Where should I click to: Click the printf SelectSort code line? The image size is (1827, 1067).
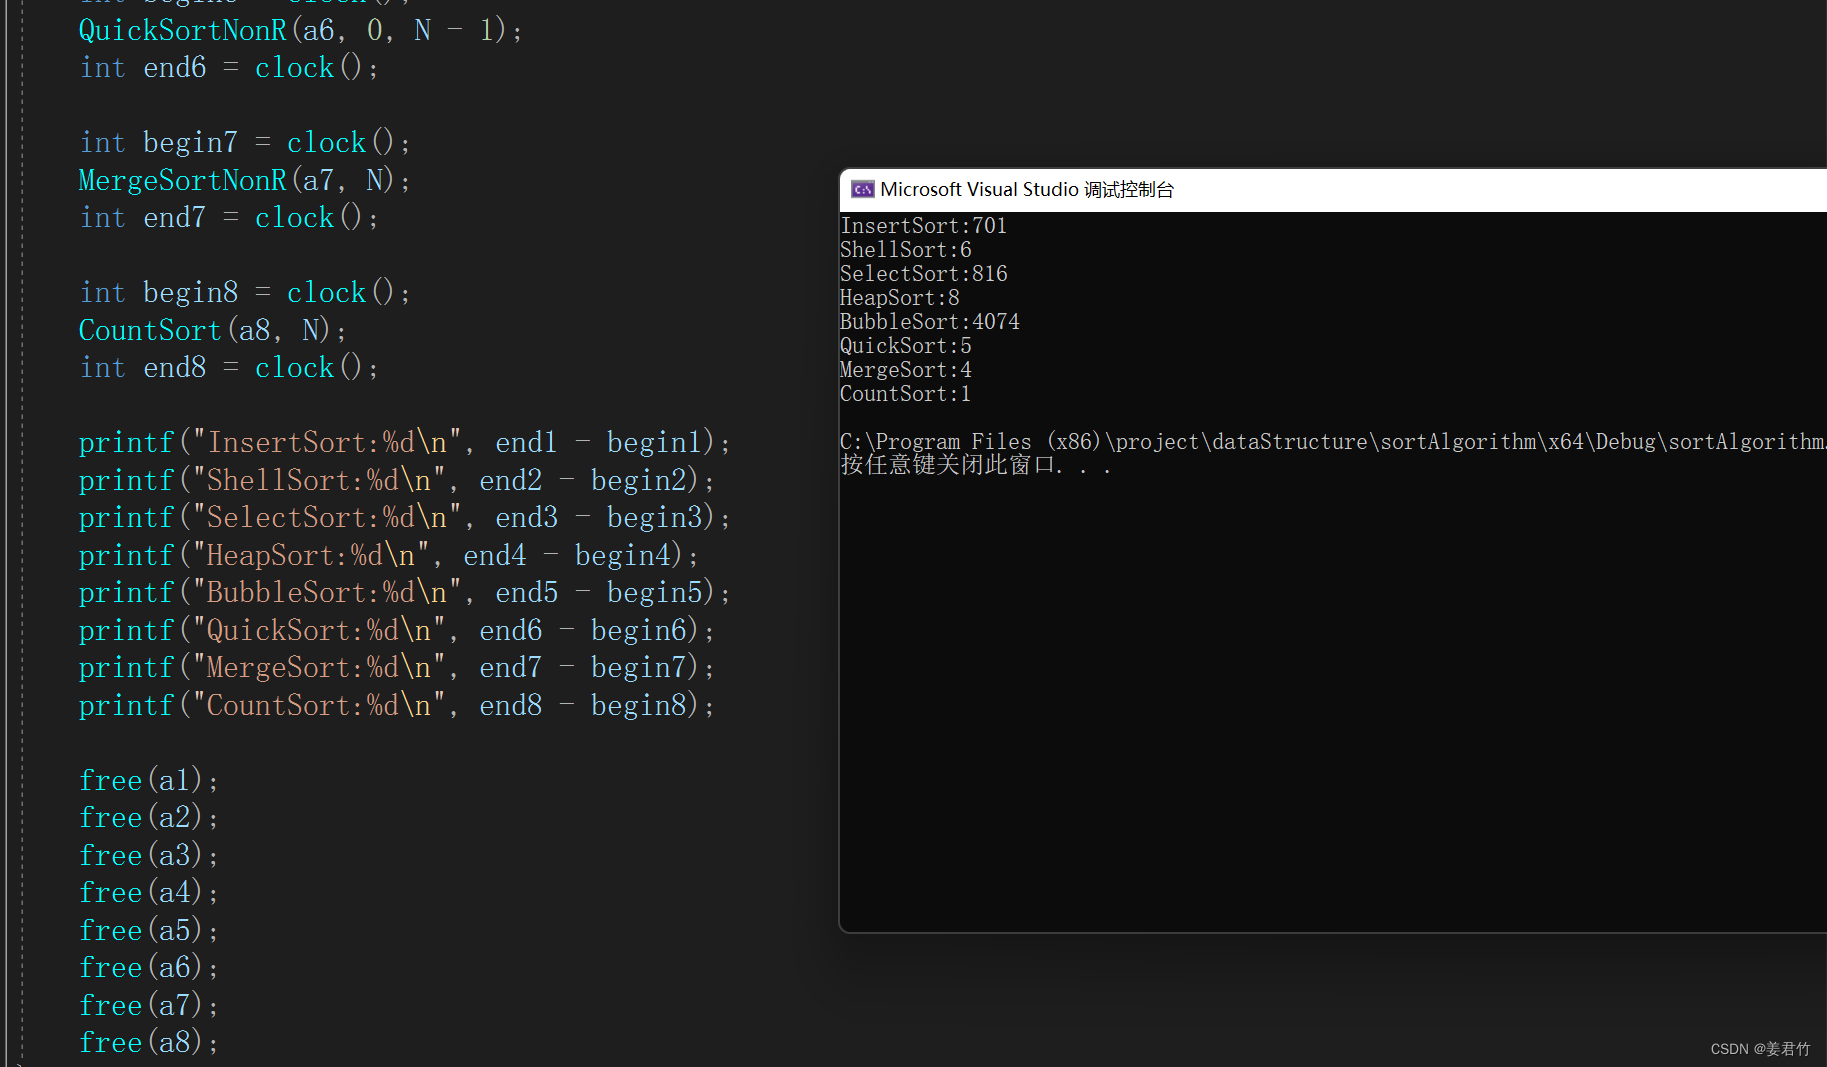click(x=405, y=518)
